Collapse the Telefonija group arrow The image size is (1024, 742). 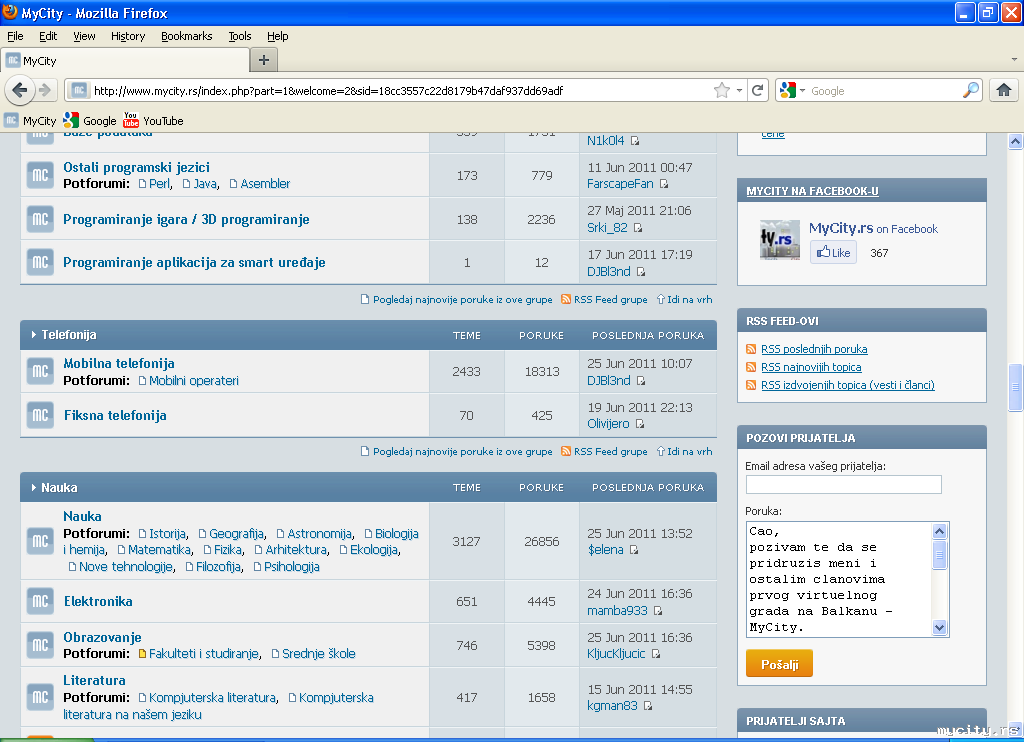tap(33, 334)
